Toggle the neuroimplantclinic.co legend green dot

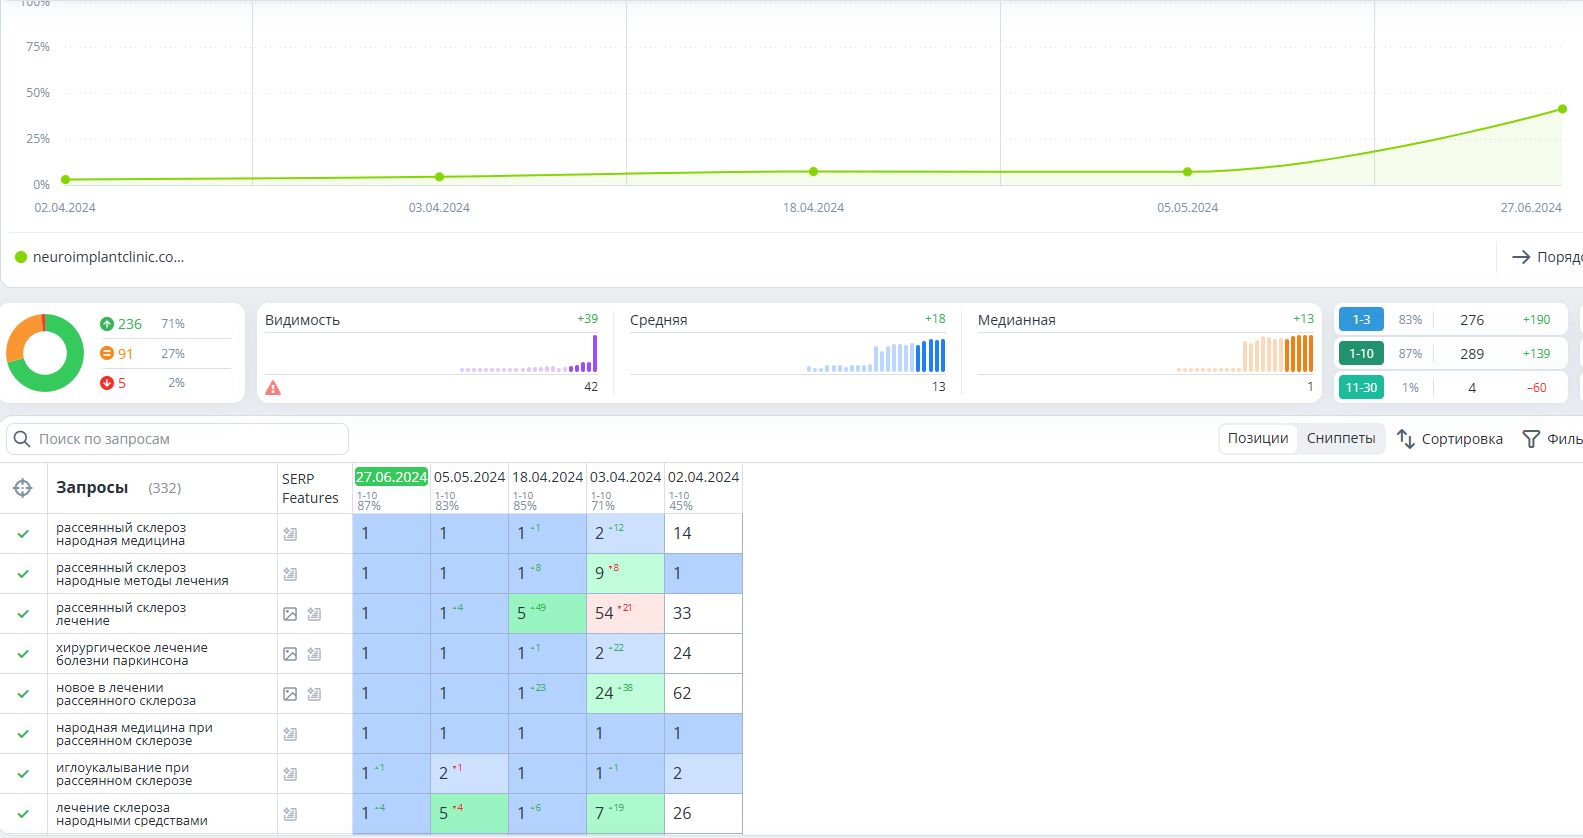coord(21,257)
